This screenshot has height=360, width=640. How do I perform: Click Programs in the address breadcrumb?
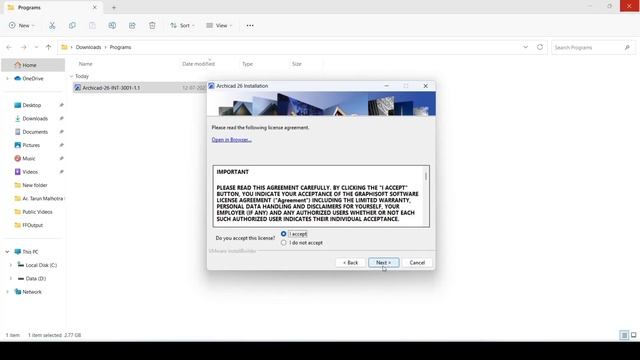tap(120, 47)
